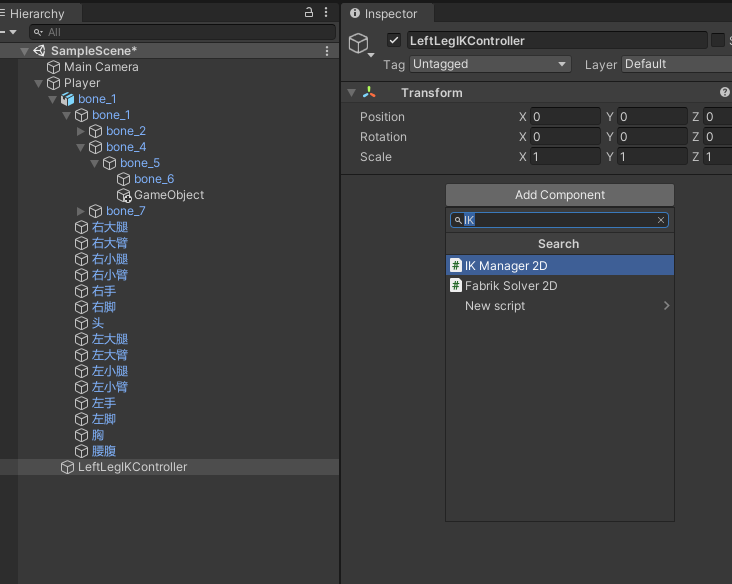Click the Unity scene icon beside SampleScene
The image size is (732, 584).
point(40,50)
